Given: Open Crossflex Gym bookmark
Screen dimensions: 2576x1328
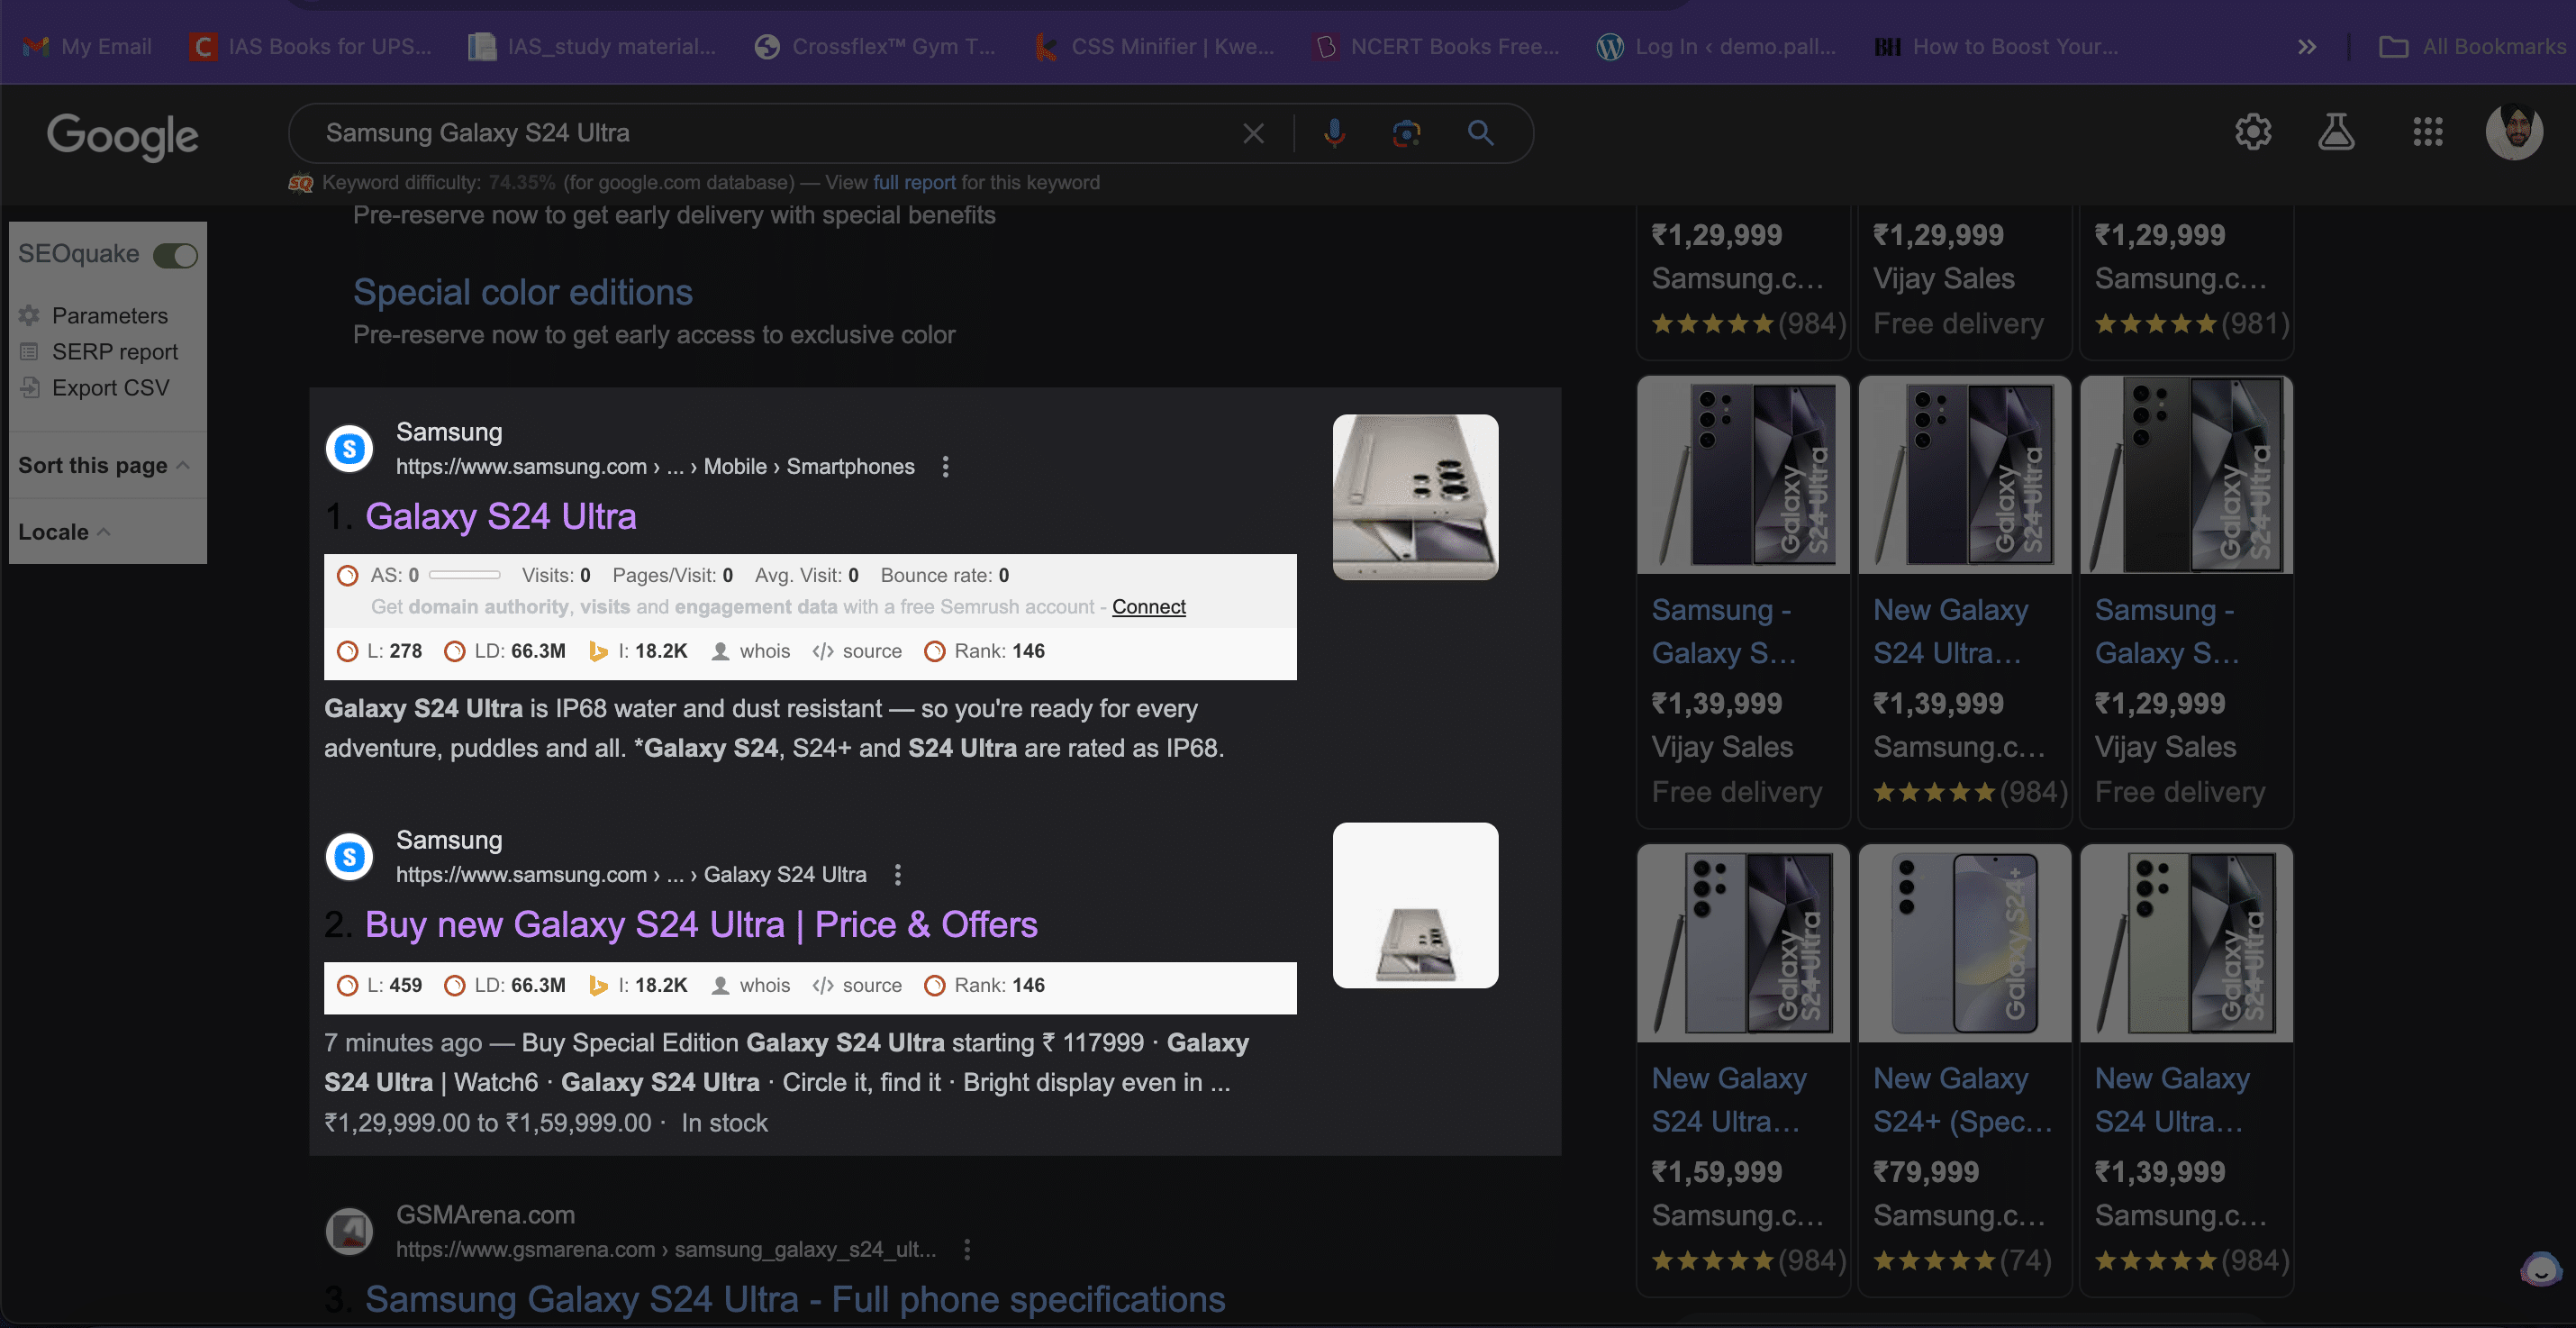Looking at the screenshot, I should pos(876,46).
